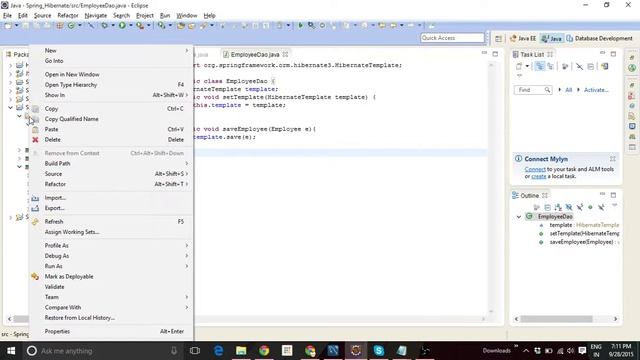Click Collapse All in the Outline toolbar
Image resolution: width=640 pixels, height=360 pixels.
[547, 207]
